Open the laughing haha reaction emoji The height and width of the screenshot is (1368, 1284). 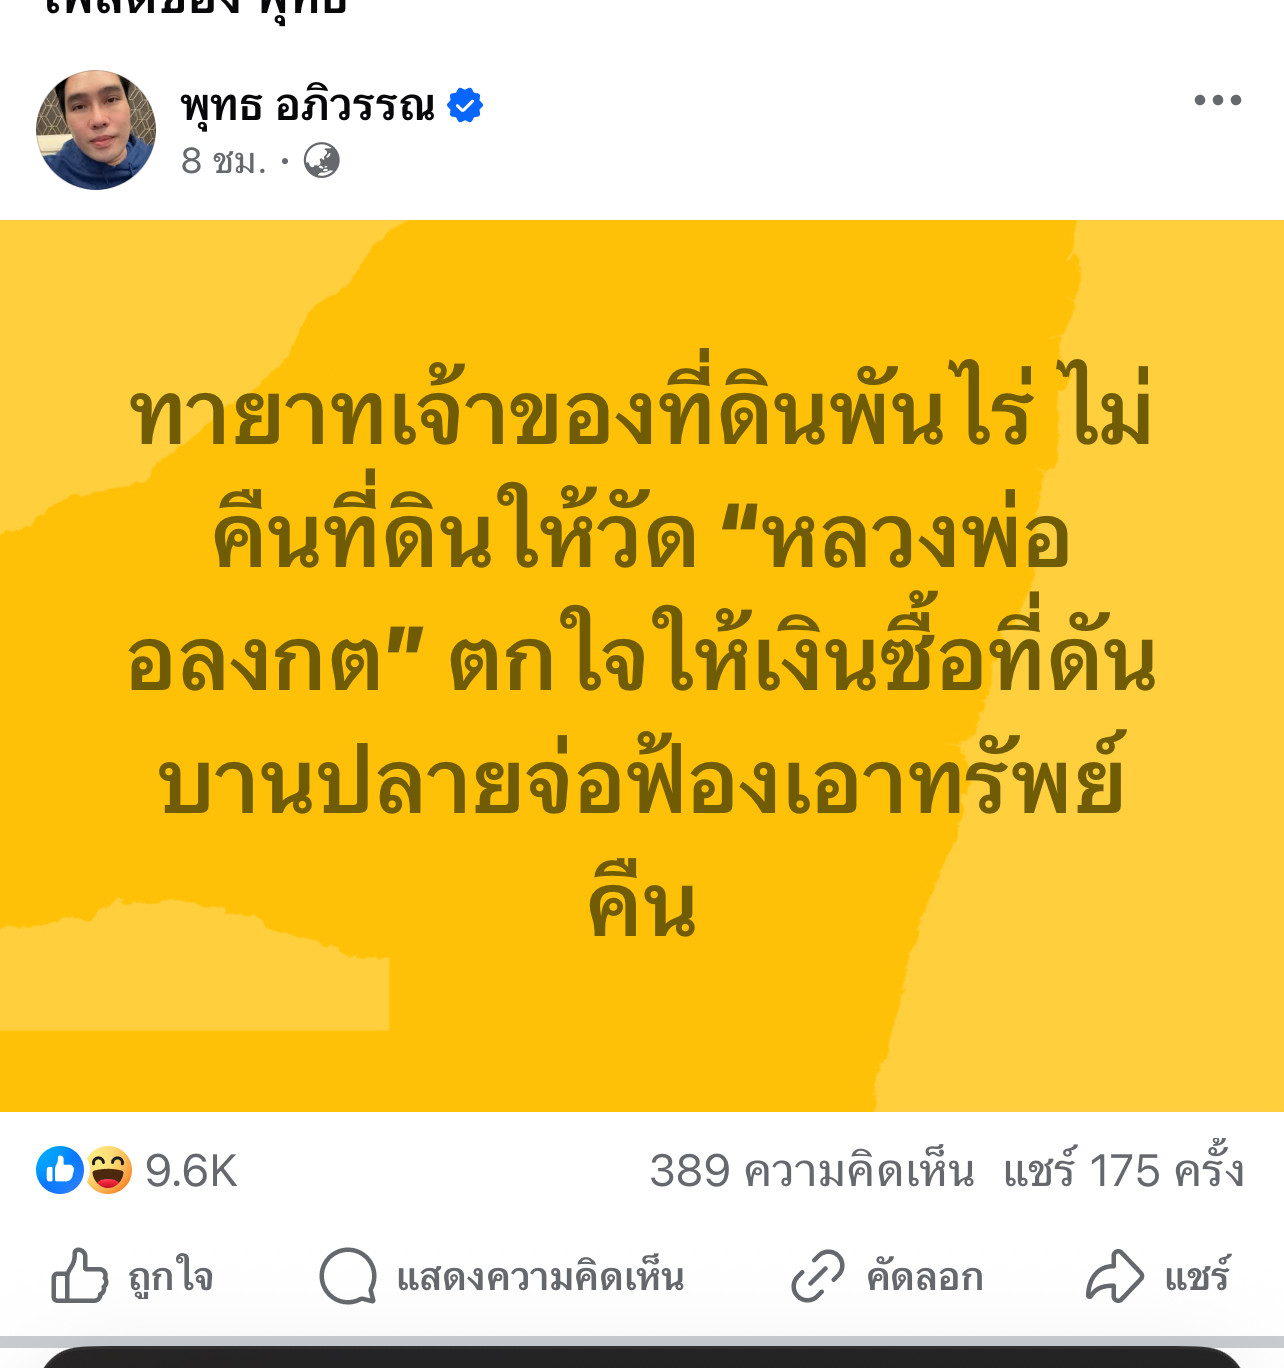108,1170
